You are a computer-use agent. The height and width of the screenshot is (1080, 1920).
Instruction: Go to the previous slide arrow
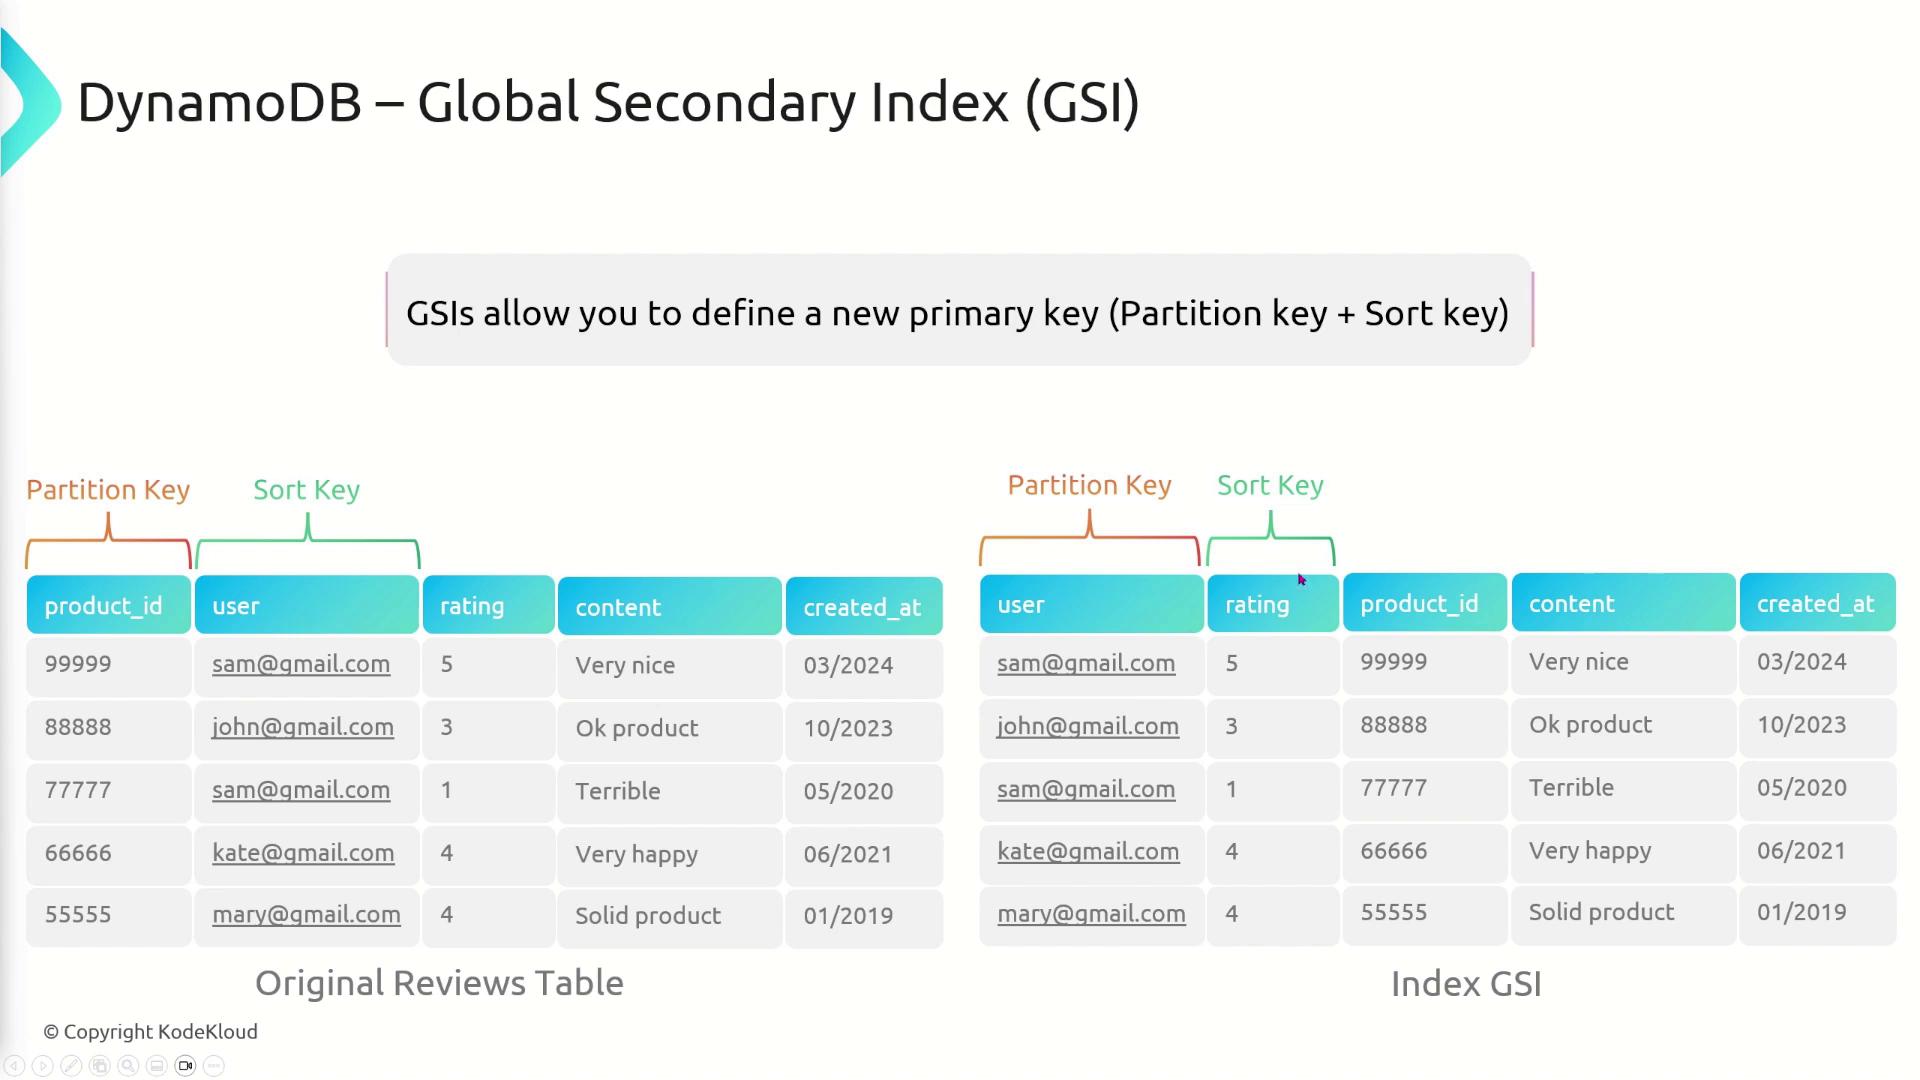tap(14, 1066)
